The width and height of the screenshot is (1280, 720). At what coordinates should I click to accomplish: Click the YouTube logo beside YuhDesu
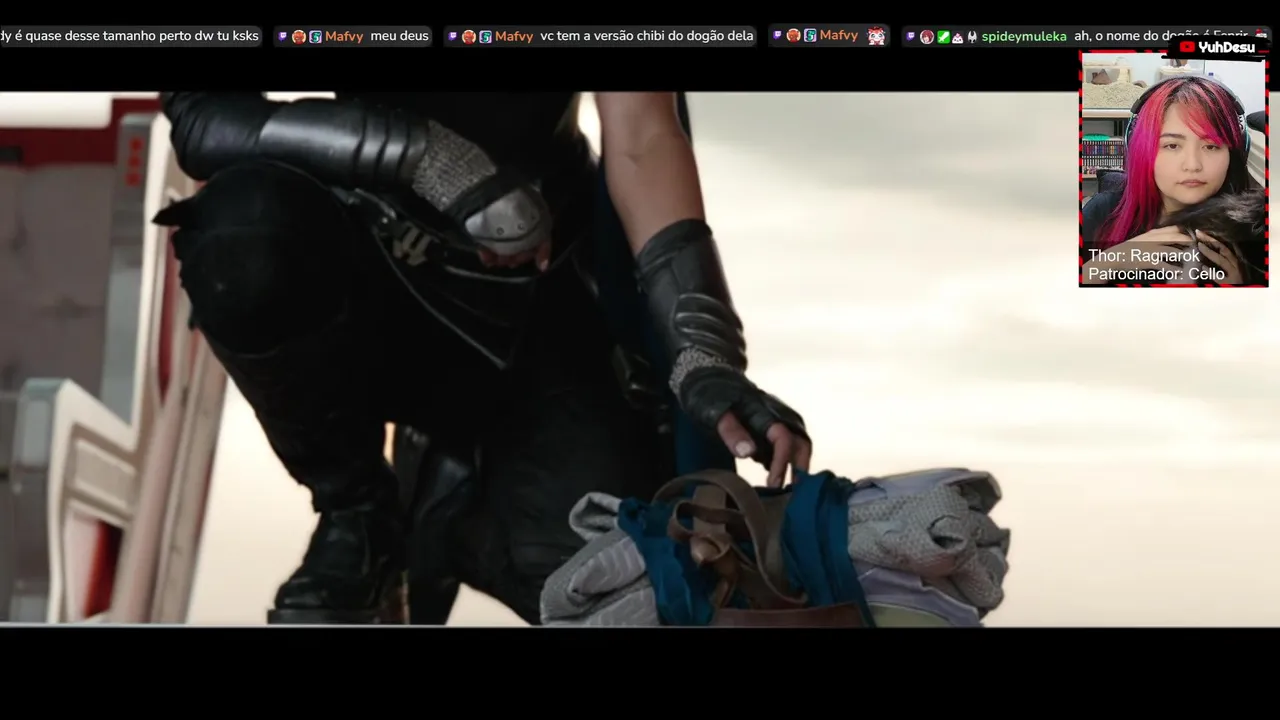pos(1187,47)
